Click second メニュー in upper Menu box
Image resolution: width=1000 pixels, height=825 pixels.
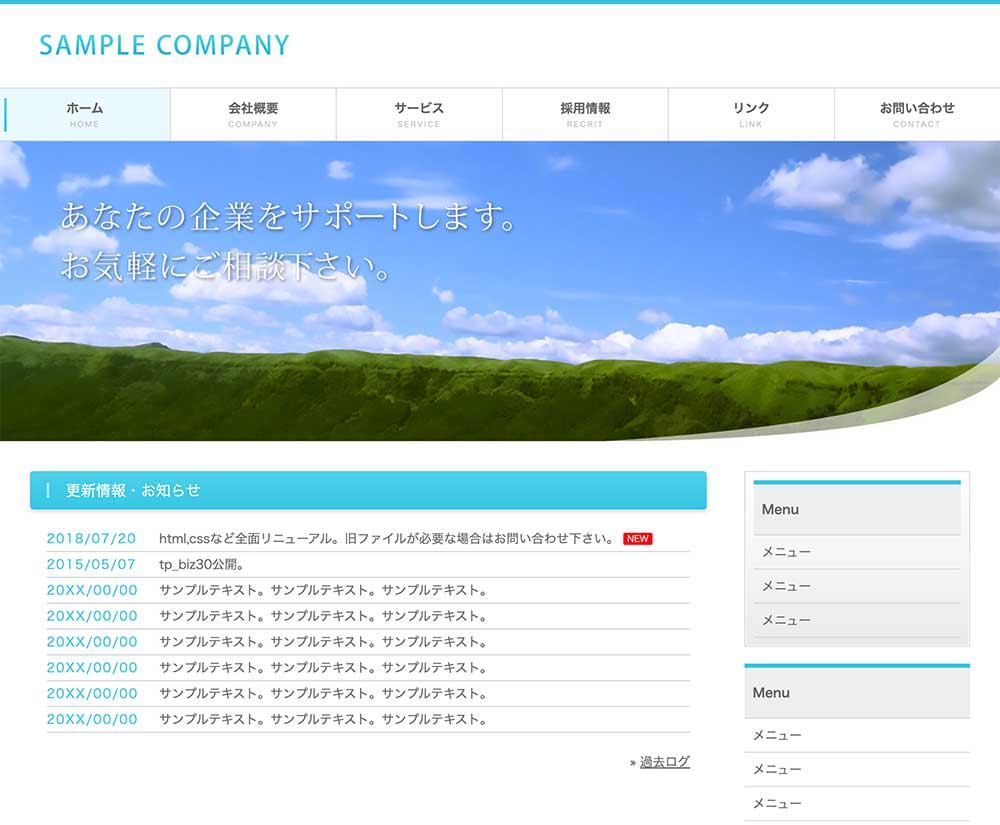[x=857, y=586]
